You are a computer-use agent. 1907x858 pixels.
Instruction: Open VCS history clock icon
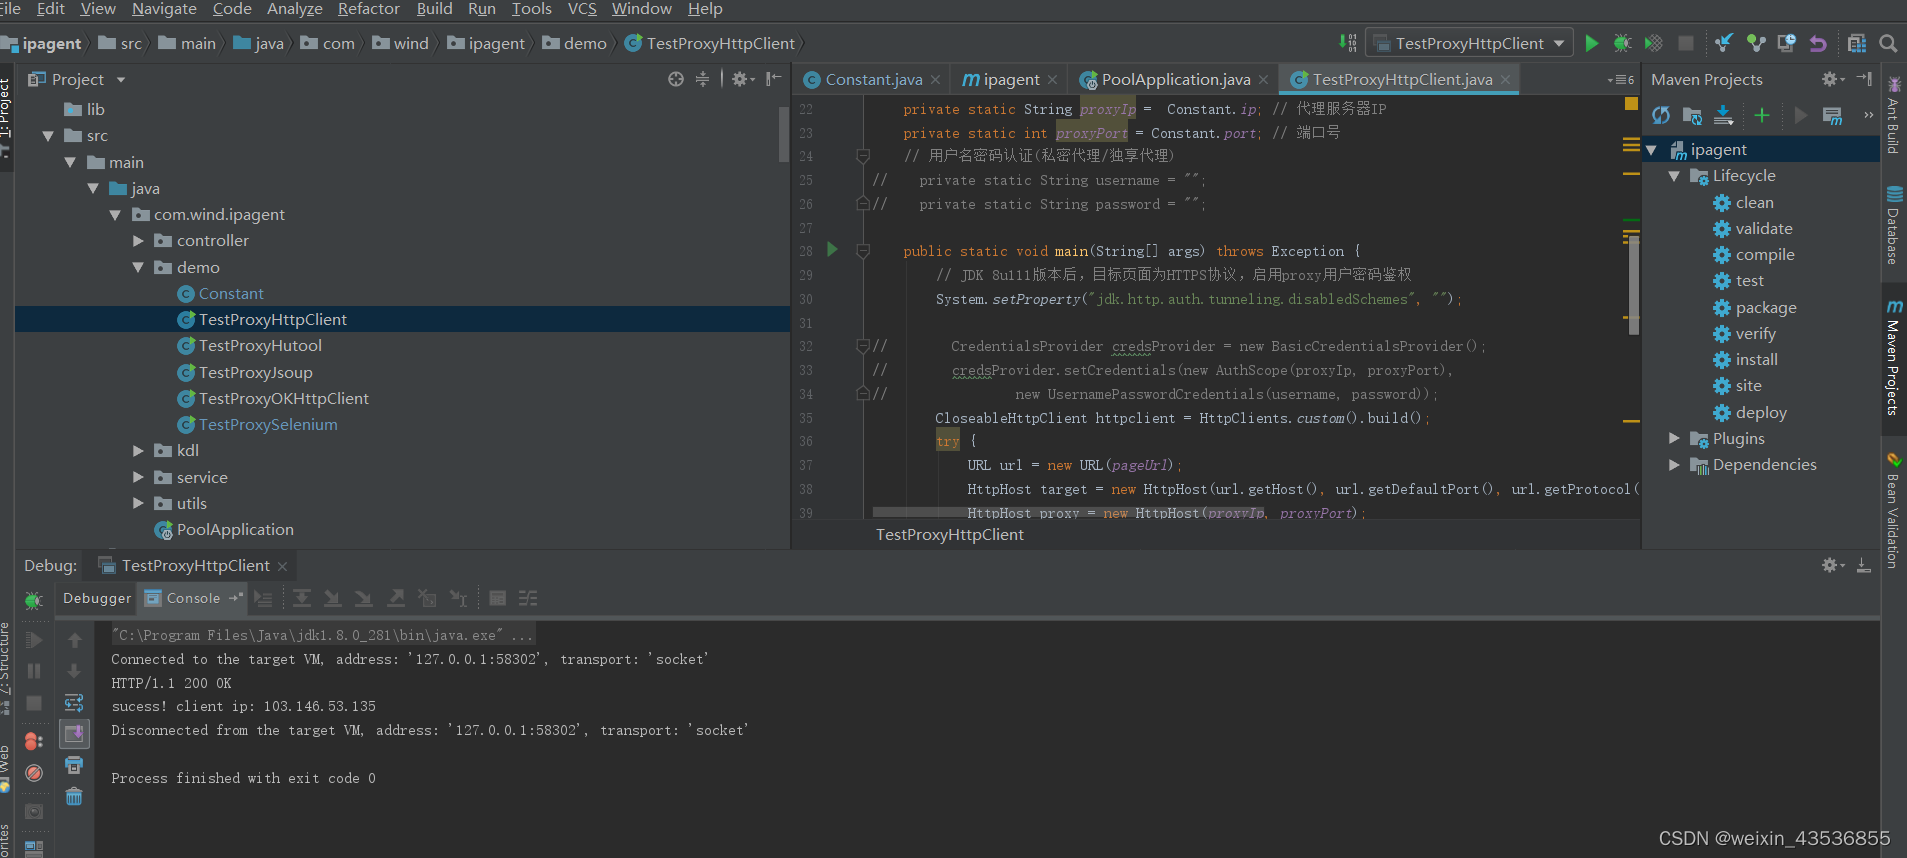click(x=1786, y=43)
